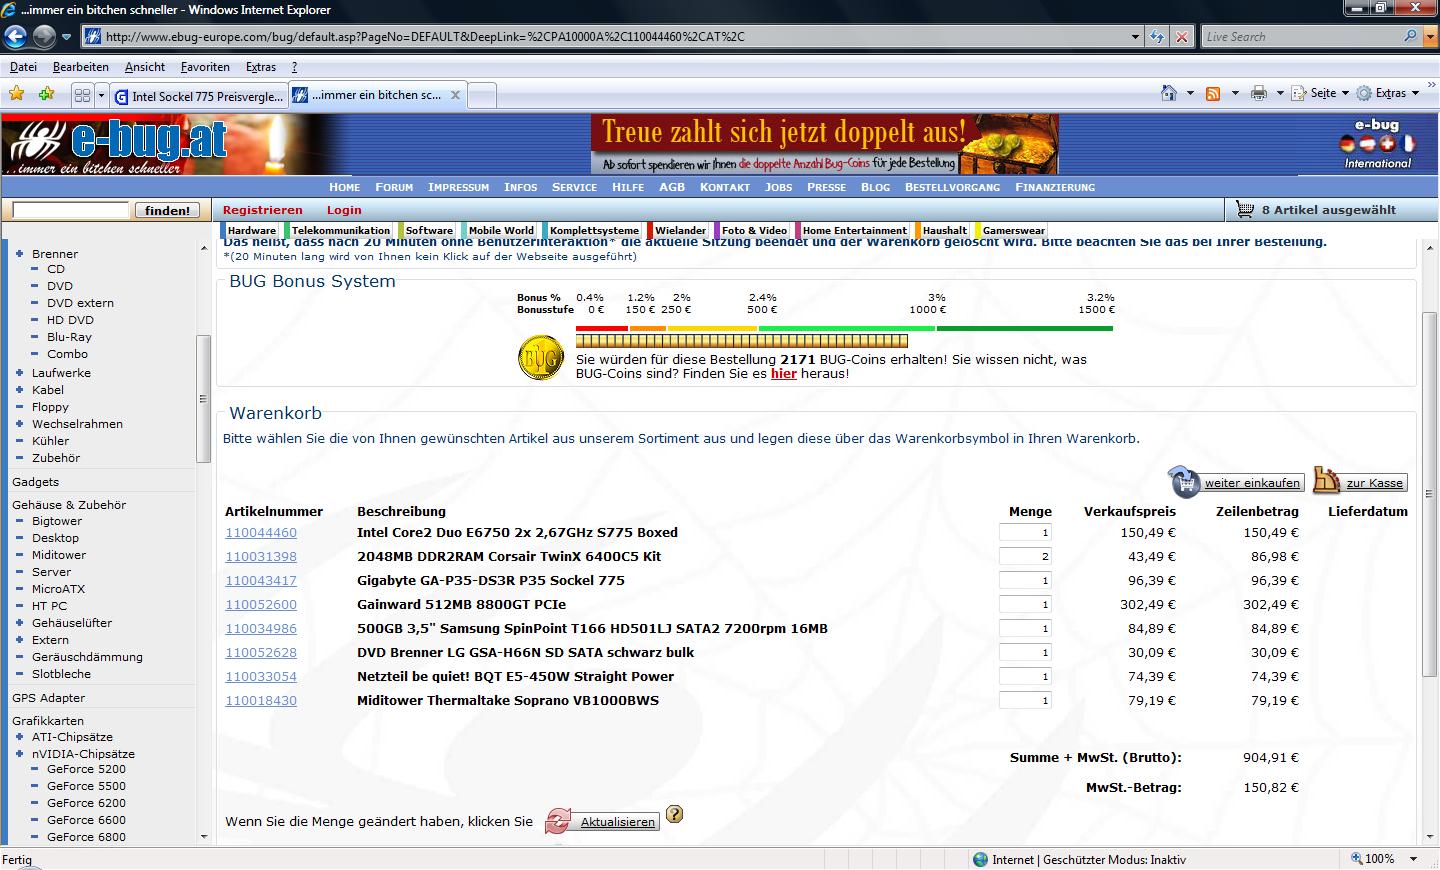Click the help question mark icon
The height and width of the screenshot is (870, 1440).
coord(675,814)
